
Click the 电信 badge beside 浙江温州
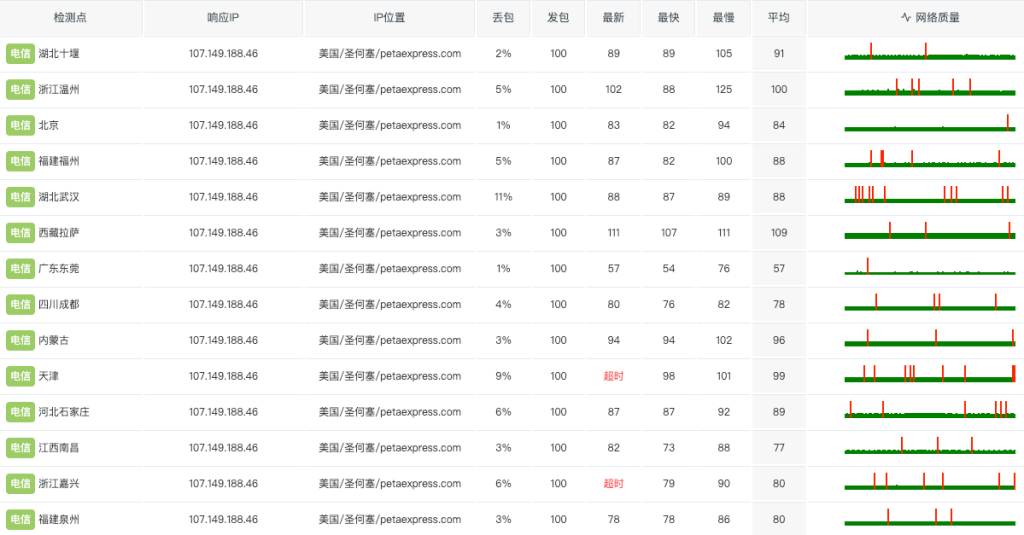[x=20, y=90]
